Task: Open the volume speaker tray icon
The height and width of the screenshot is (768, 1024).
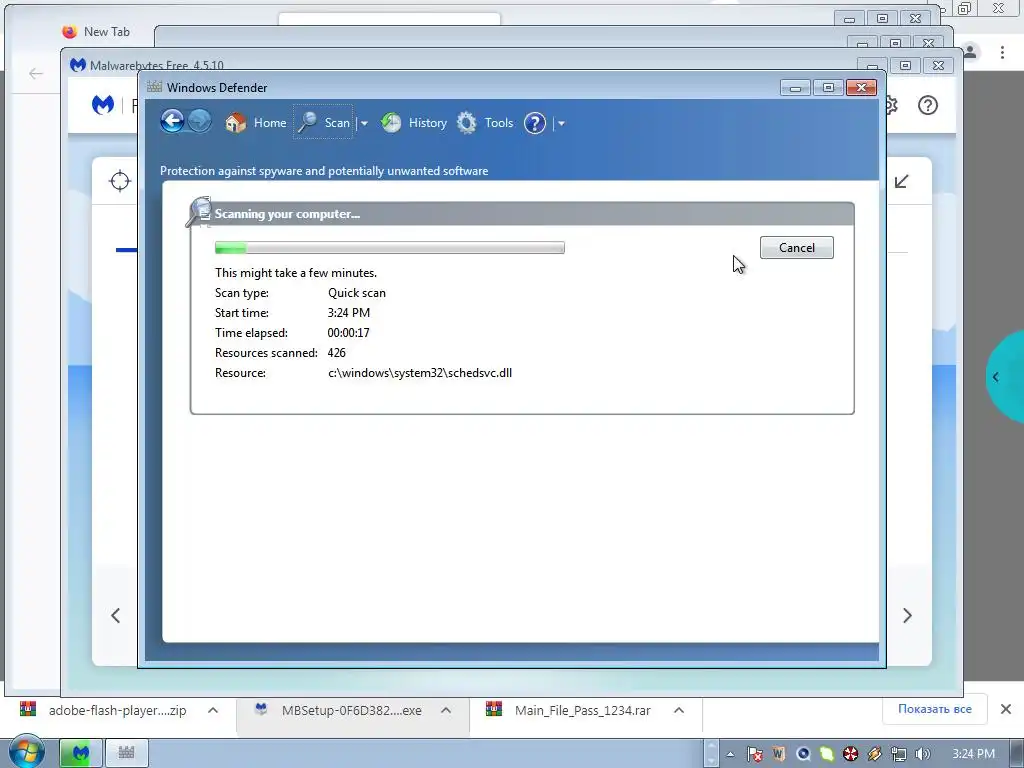Action: click(x=923, y=754)
